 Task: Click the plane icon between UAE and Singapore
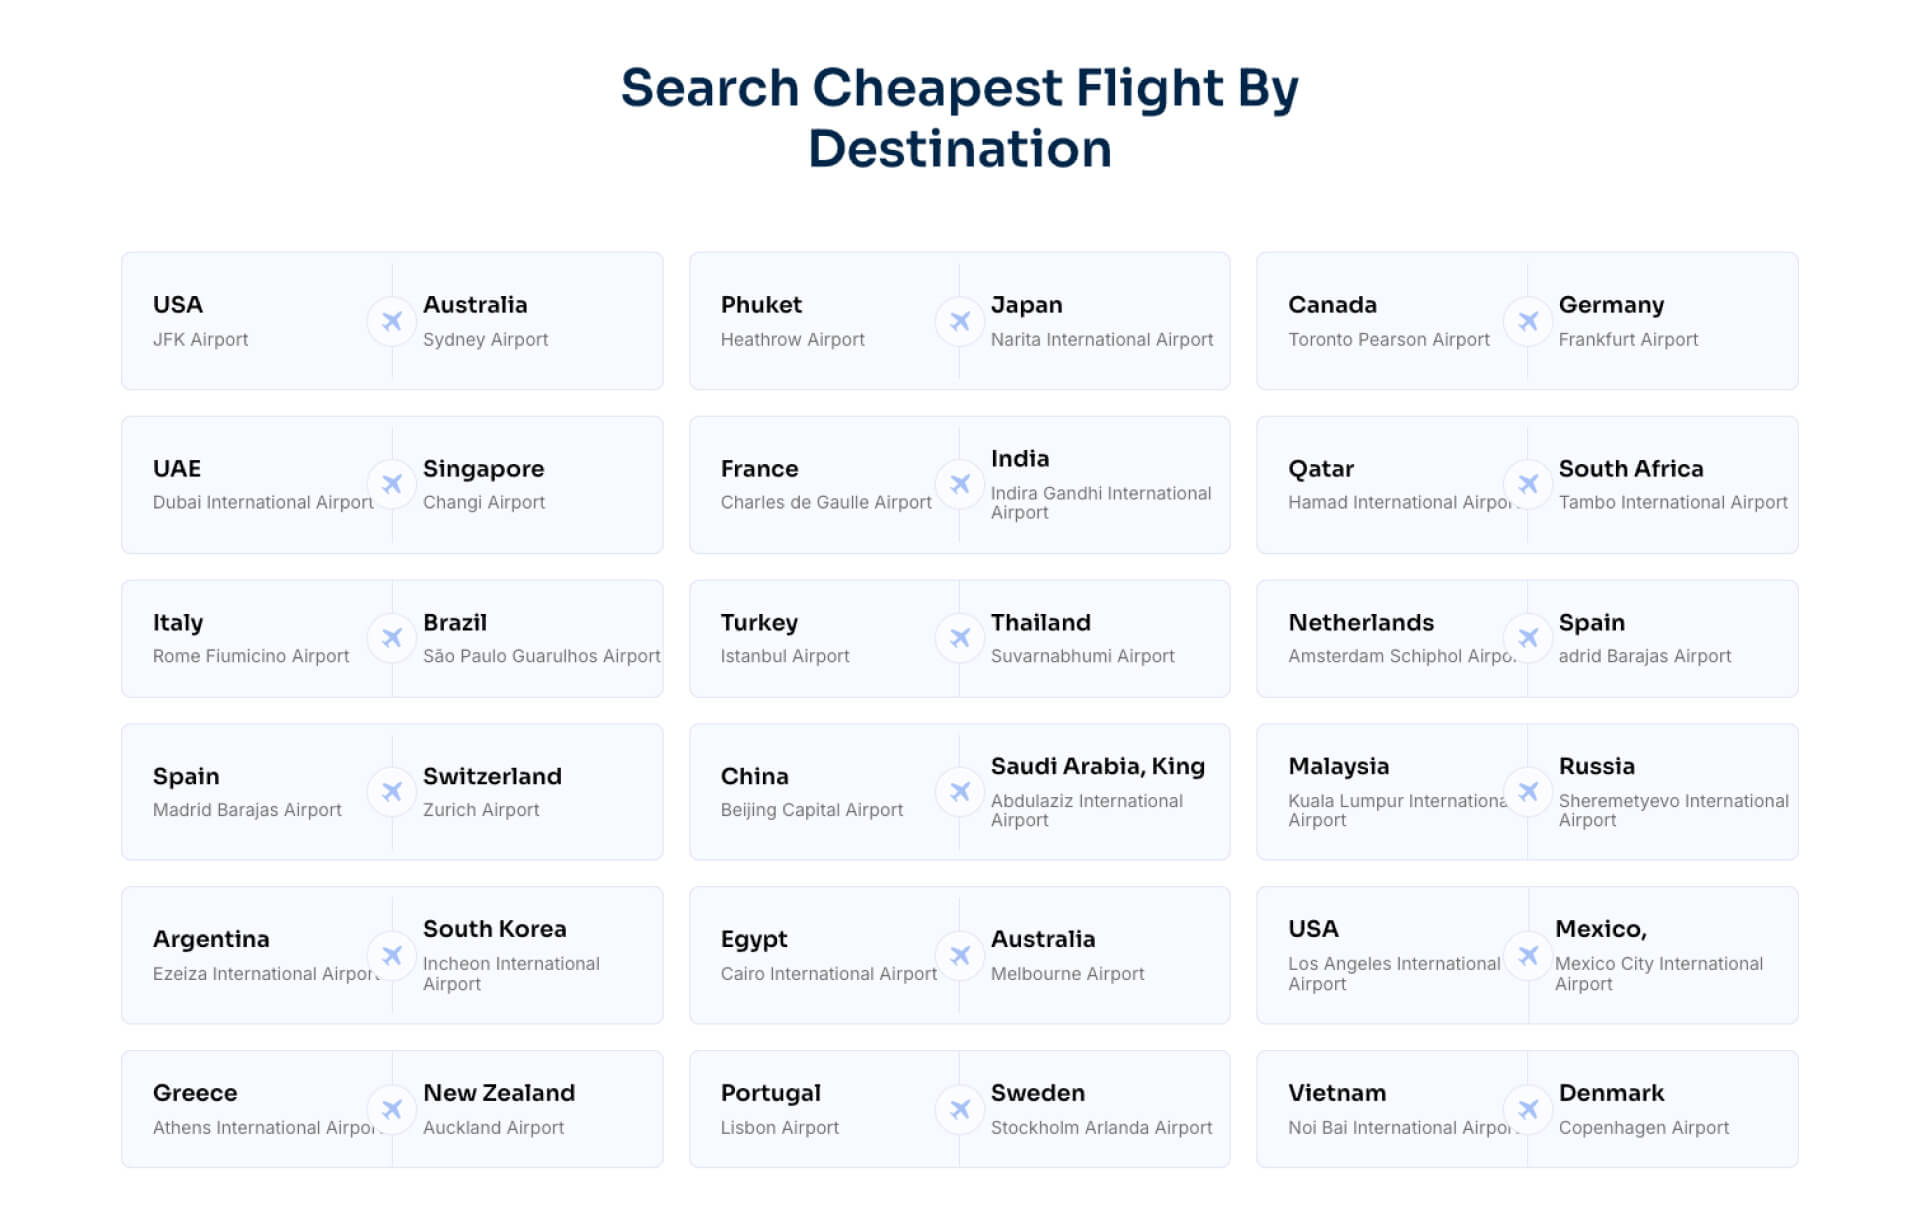(392, 484)
